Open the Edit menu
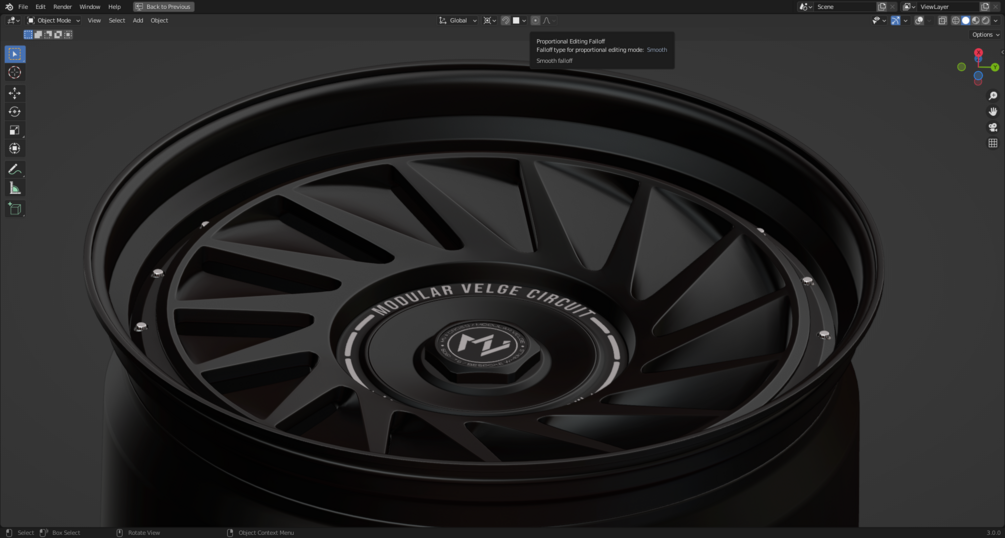The height and width of the screenshot is (538, 1005). (40, 6)
